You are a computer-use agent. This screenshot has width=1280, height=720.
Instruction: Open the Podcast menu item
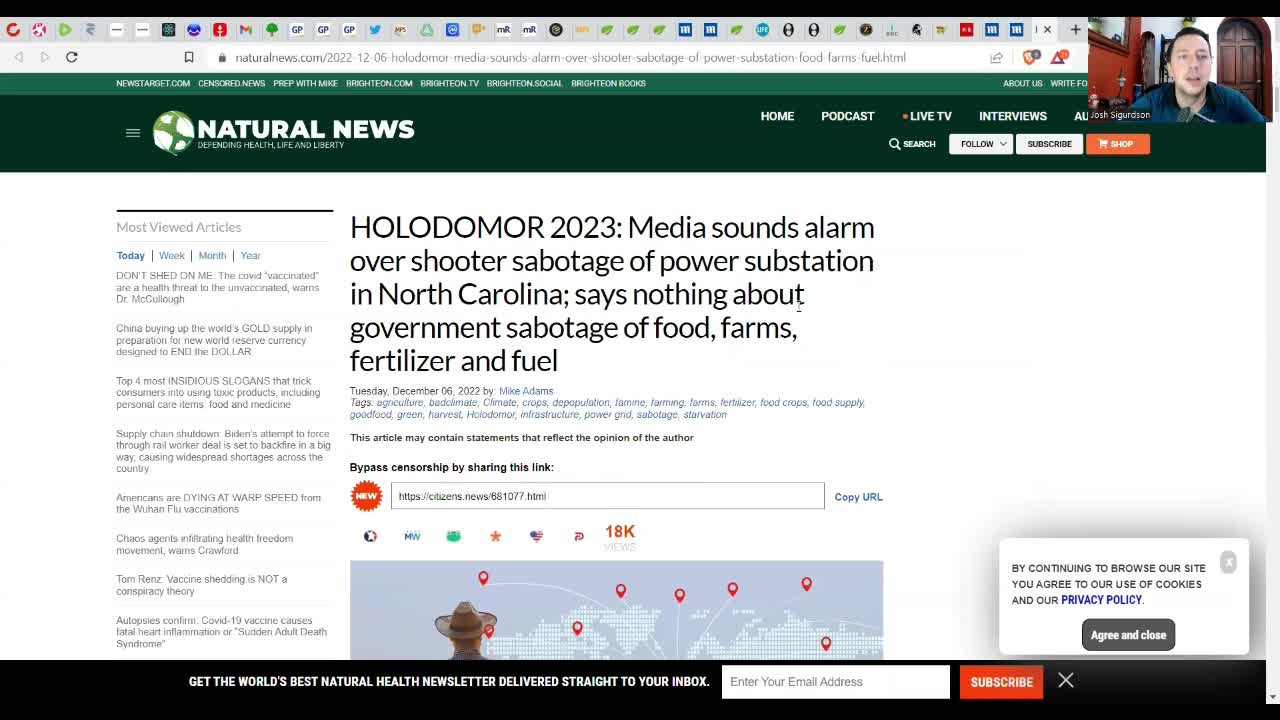(847, 116)
